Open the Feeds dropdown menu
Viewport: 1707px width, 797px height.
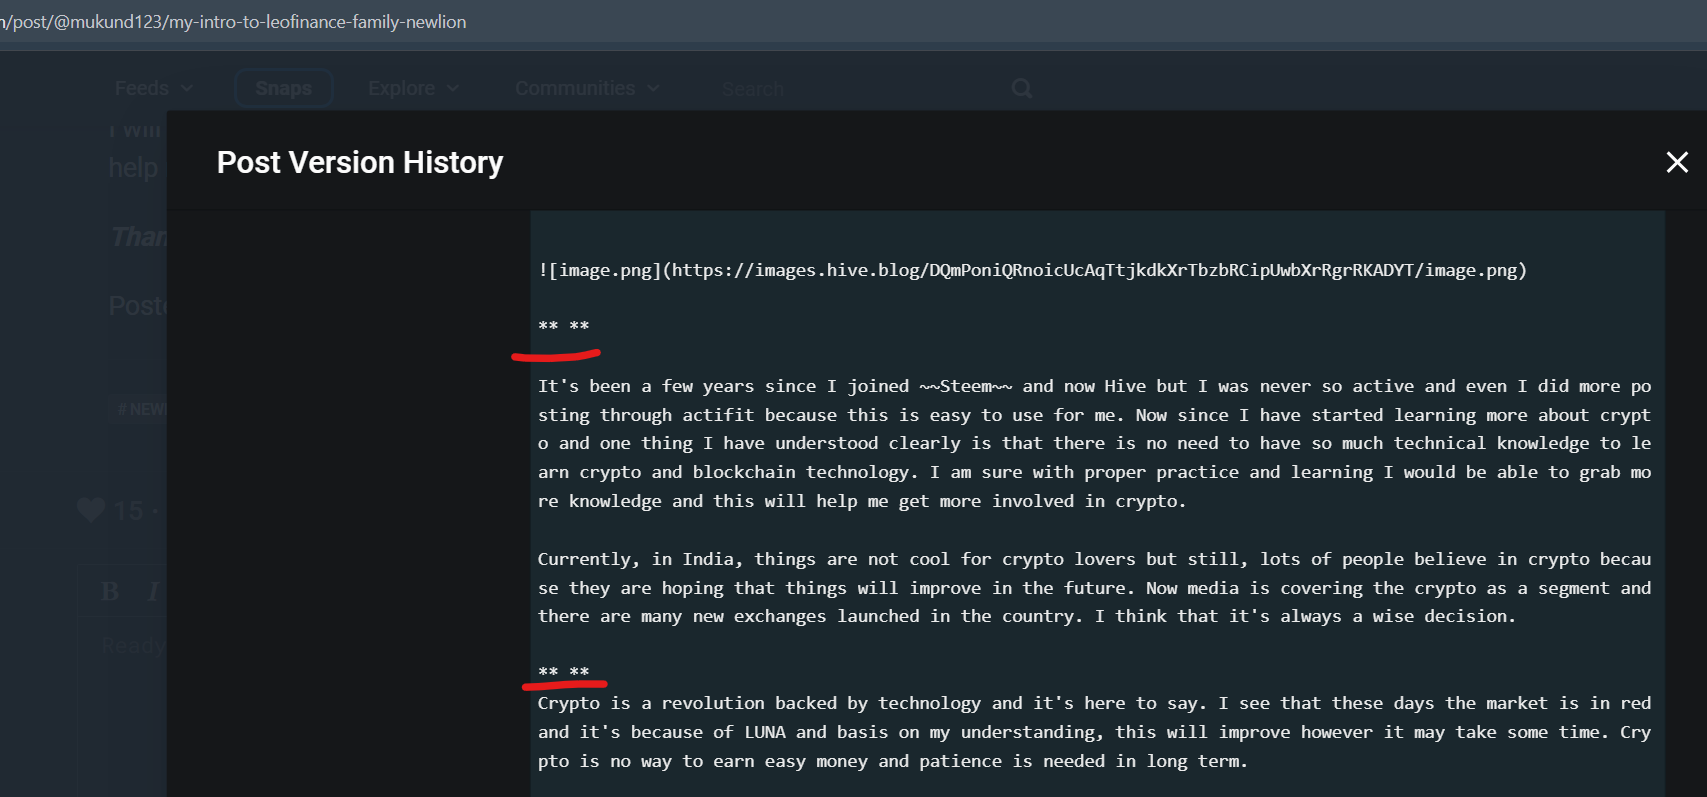[x=153, y=88]
